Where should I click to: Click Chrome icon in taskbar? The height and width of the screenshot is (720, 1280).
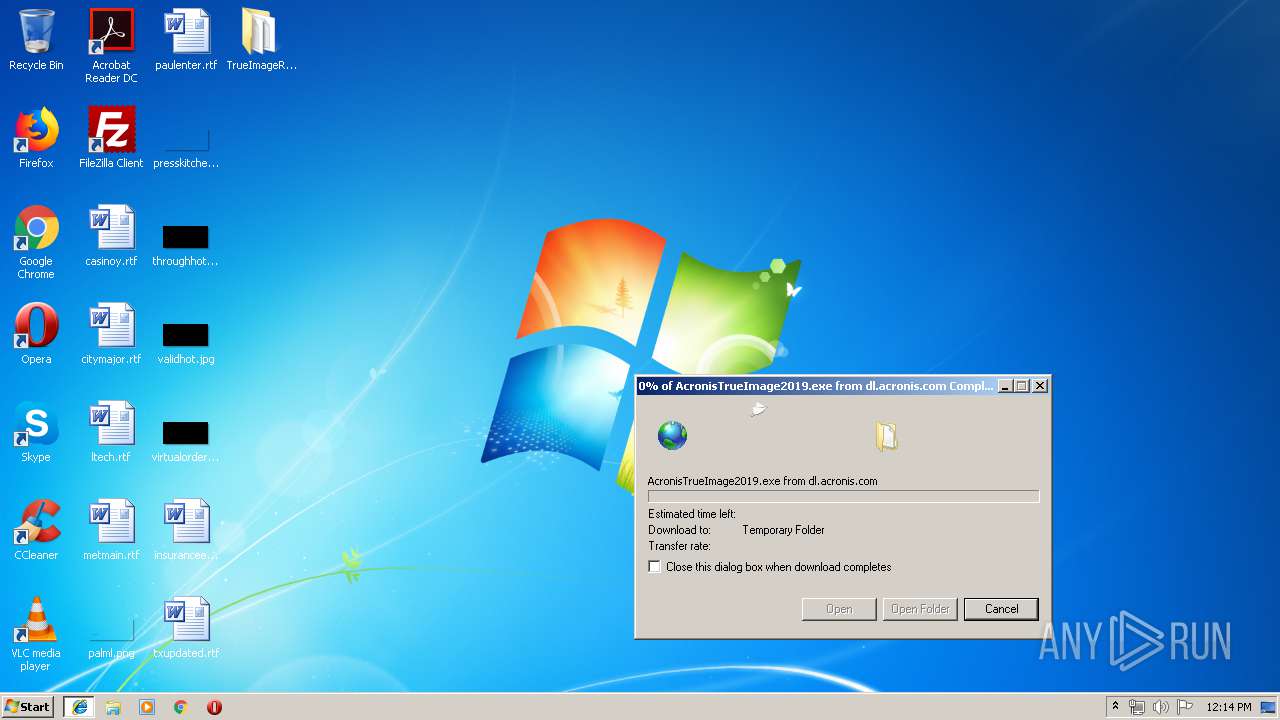pos(181,707)
